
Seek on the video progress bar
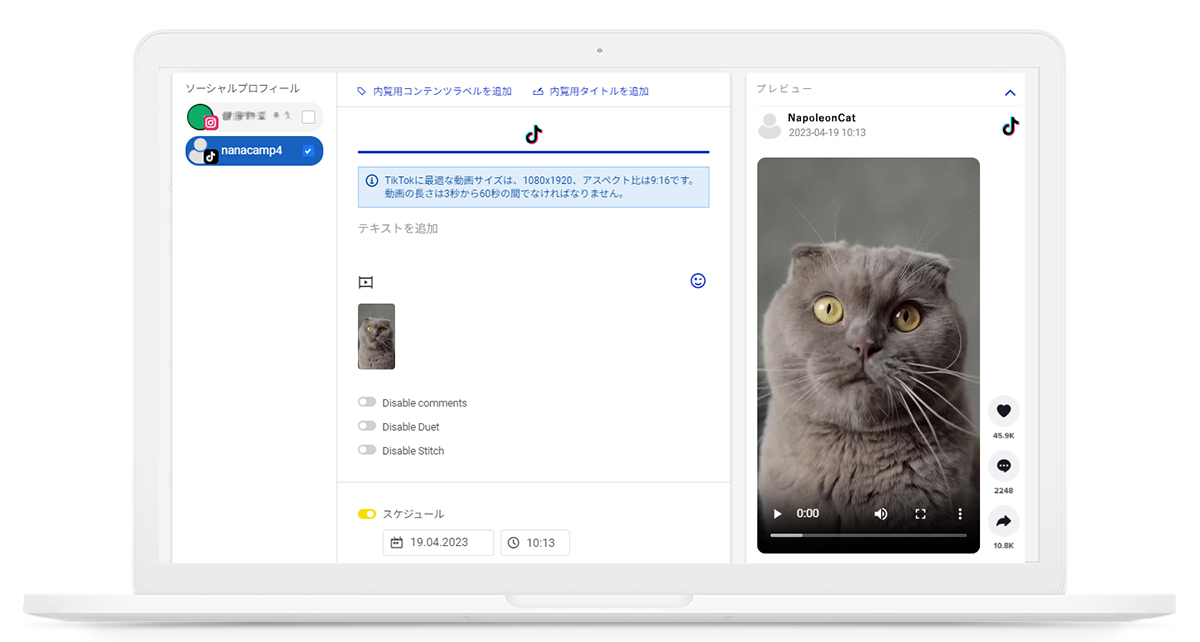(x=868, y=536)
